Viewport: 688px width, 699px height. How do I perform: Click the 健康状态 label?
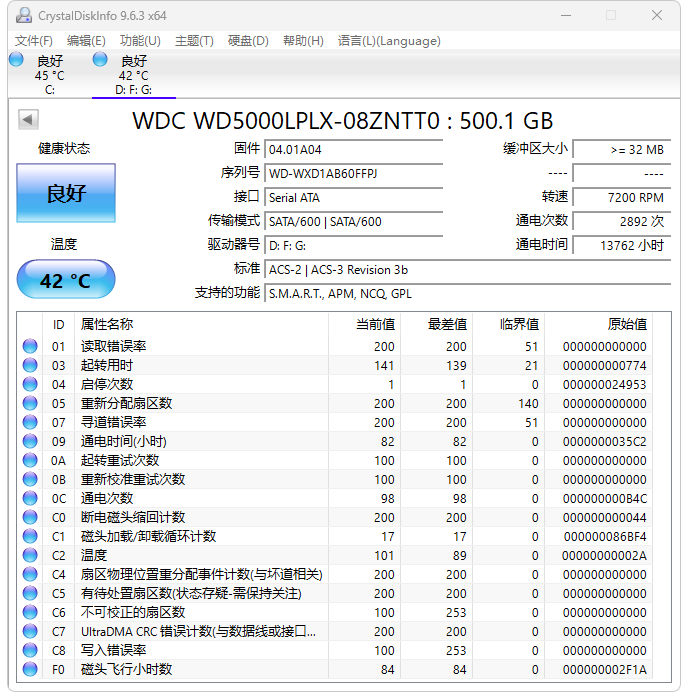64,148
